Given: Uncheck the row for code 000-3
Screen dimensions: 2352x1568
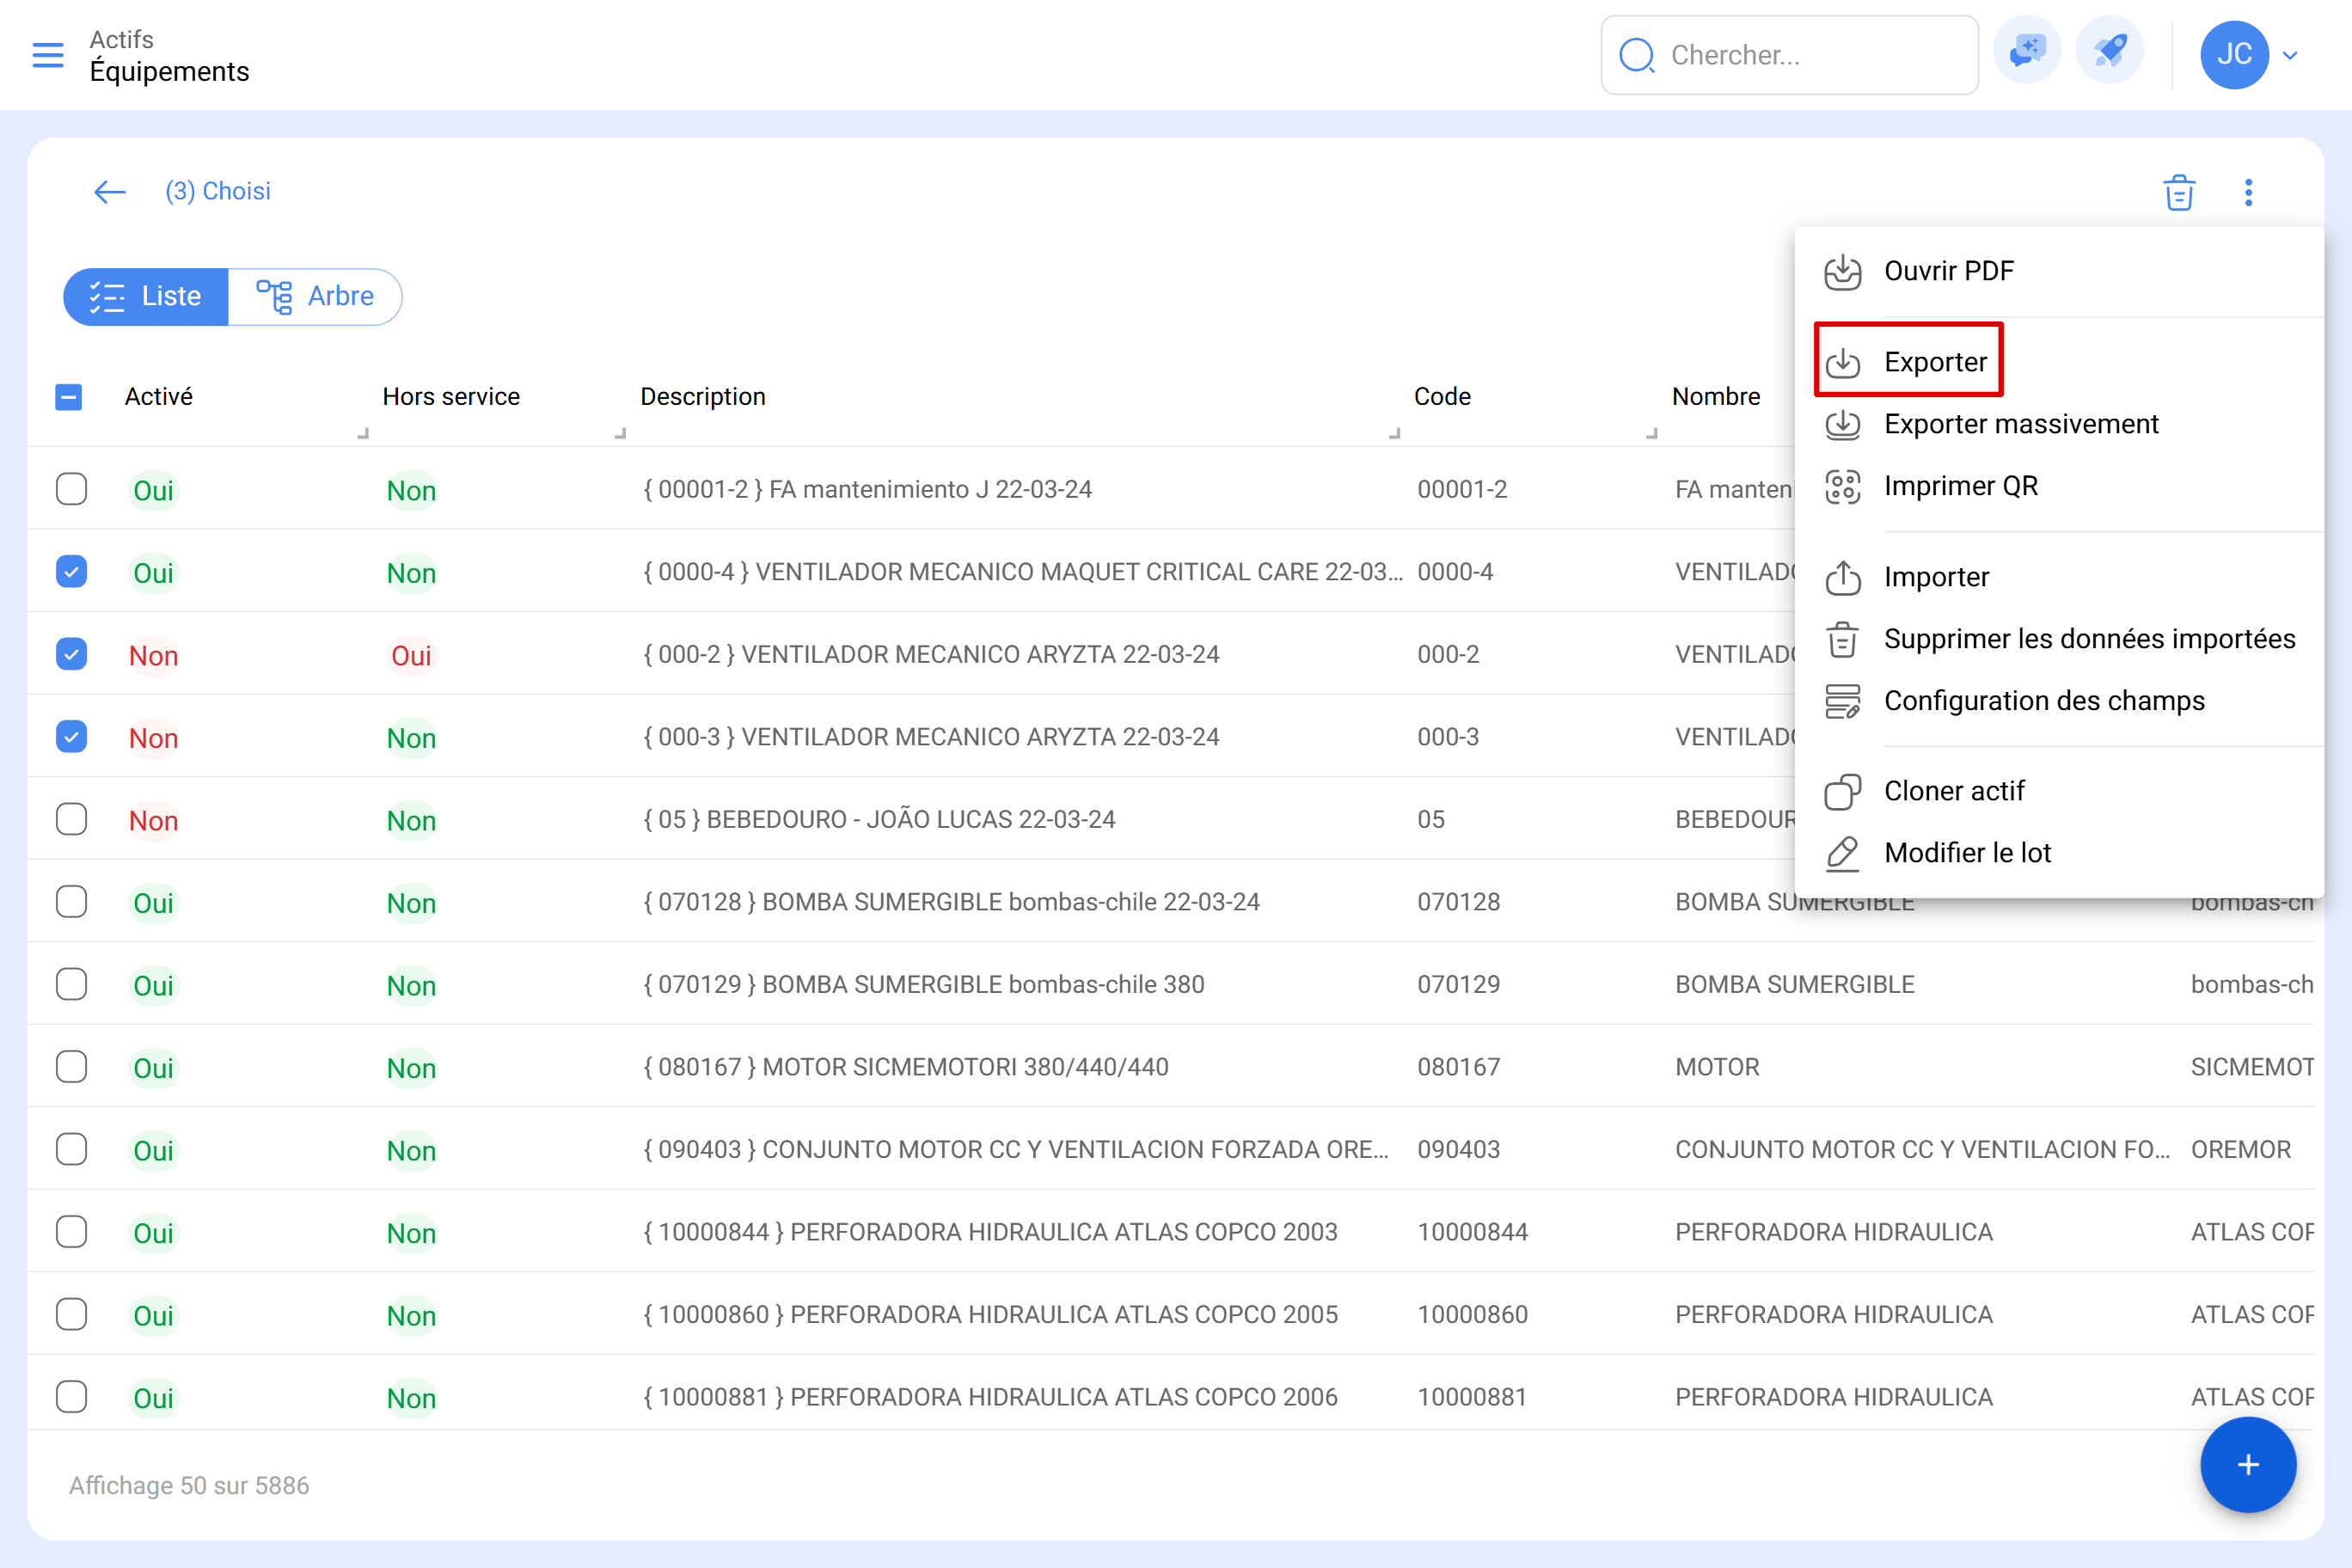Looking at the screenshot, I should [71, 737].
